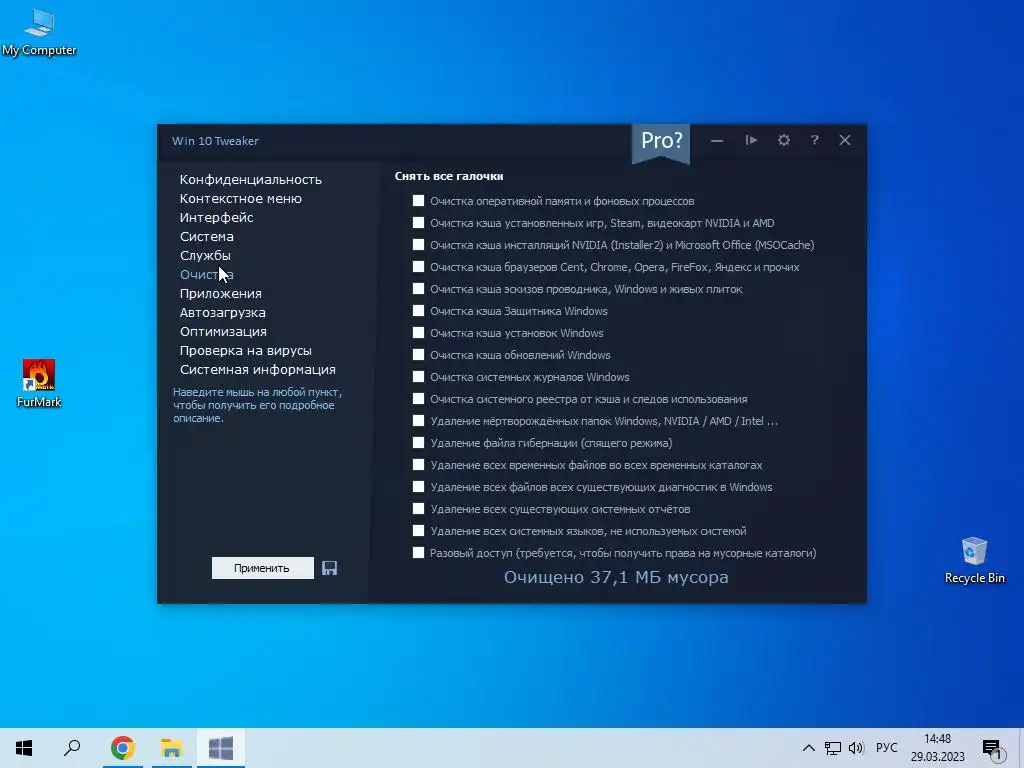Switch to the Система section
Image resolution: width=1024 pixels, height=768 pixels.
coord(207,236)
